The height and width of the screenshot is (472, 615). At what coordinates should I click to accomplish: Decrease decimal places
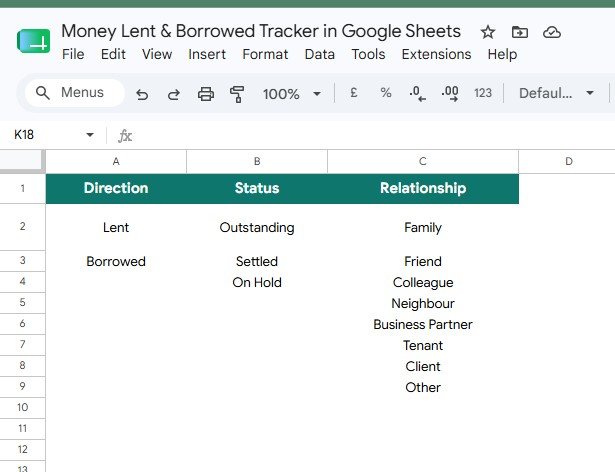[417, 94]
